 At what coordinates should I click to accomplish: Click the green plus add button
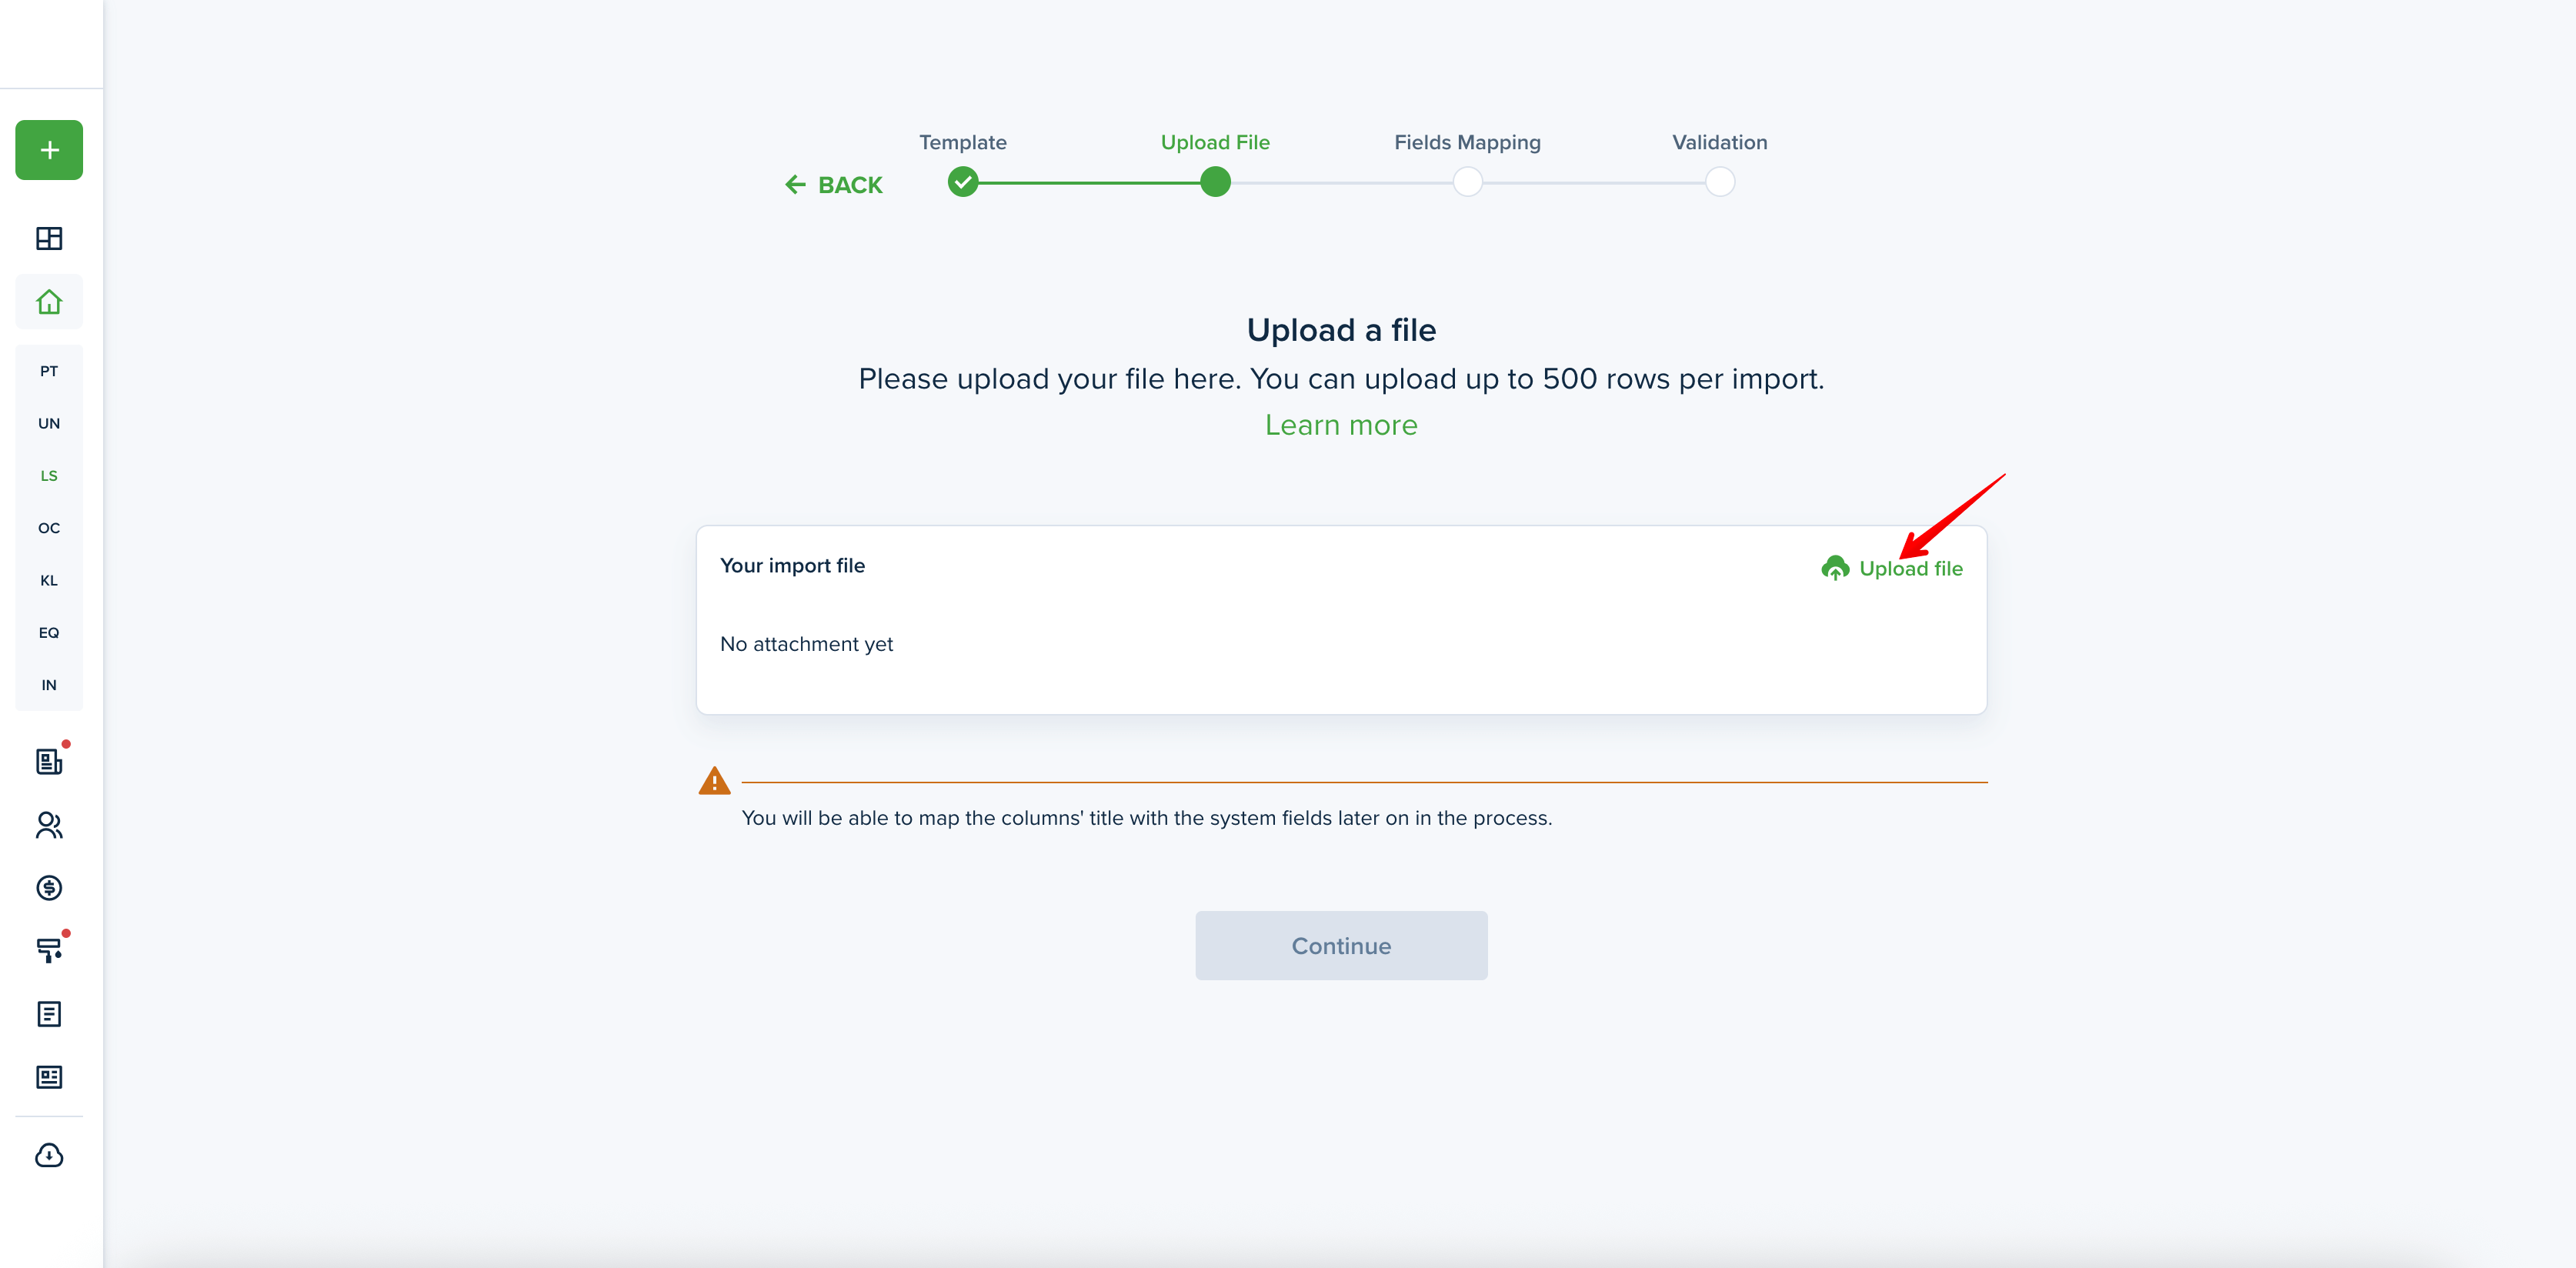click(49, 150)
